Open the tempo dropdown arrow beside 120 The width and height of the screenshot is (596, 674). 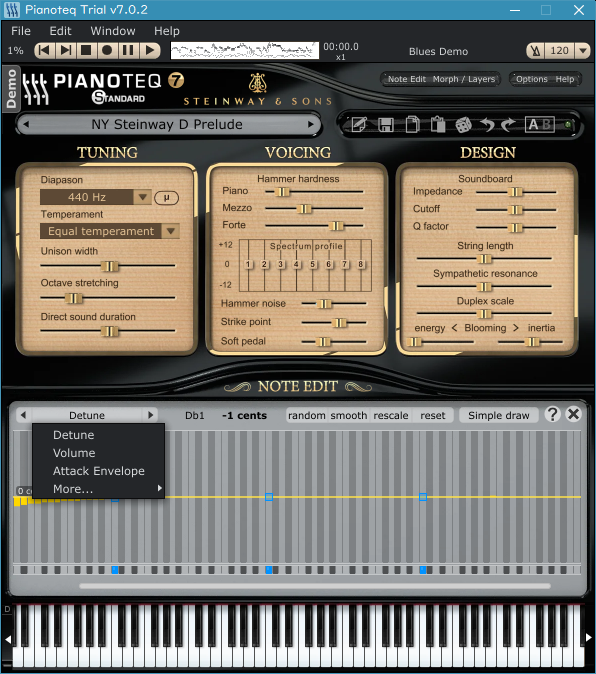[583, 51]
